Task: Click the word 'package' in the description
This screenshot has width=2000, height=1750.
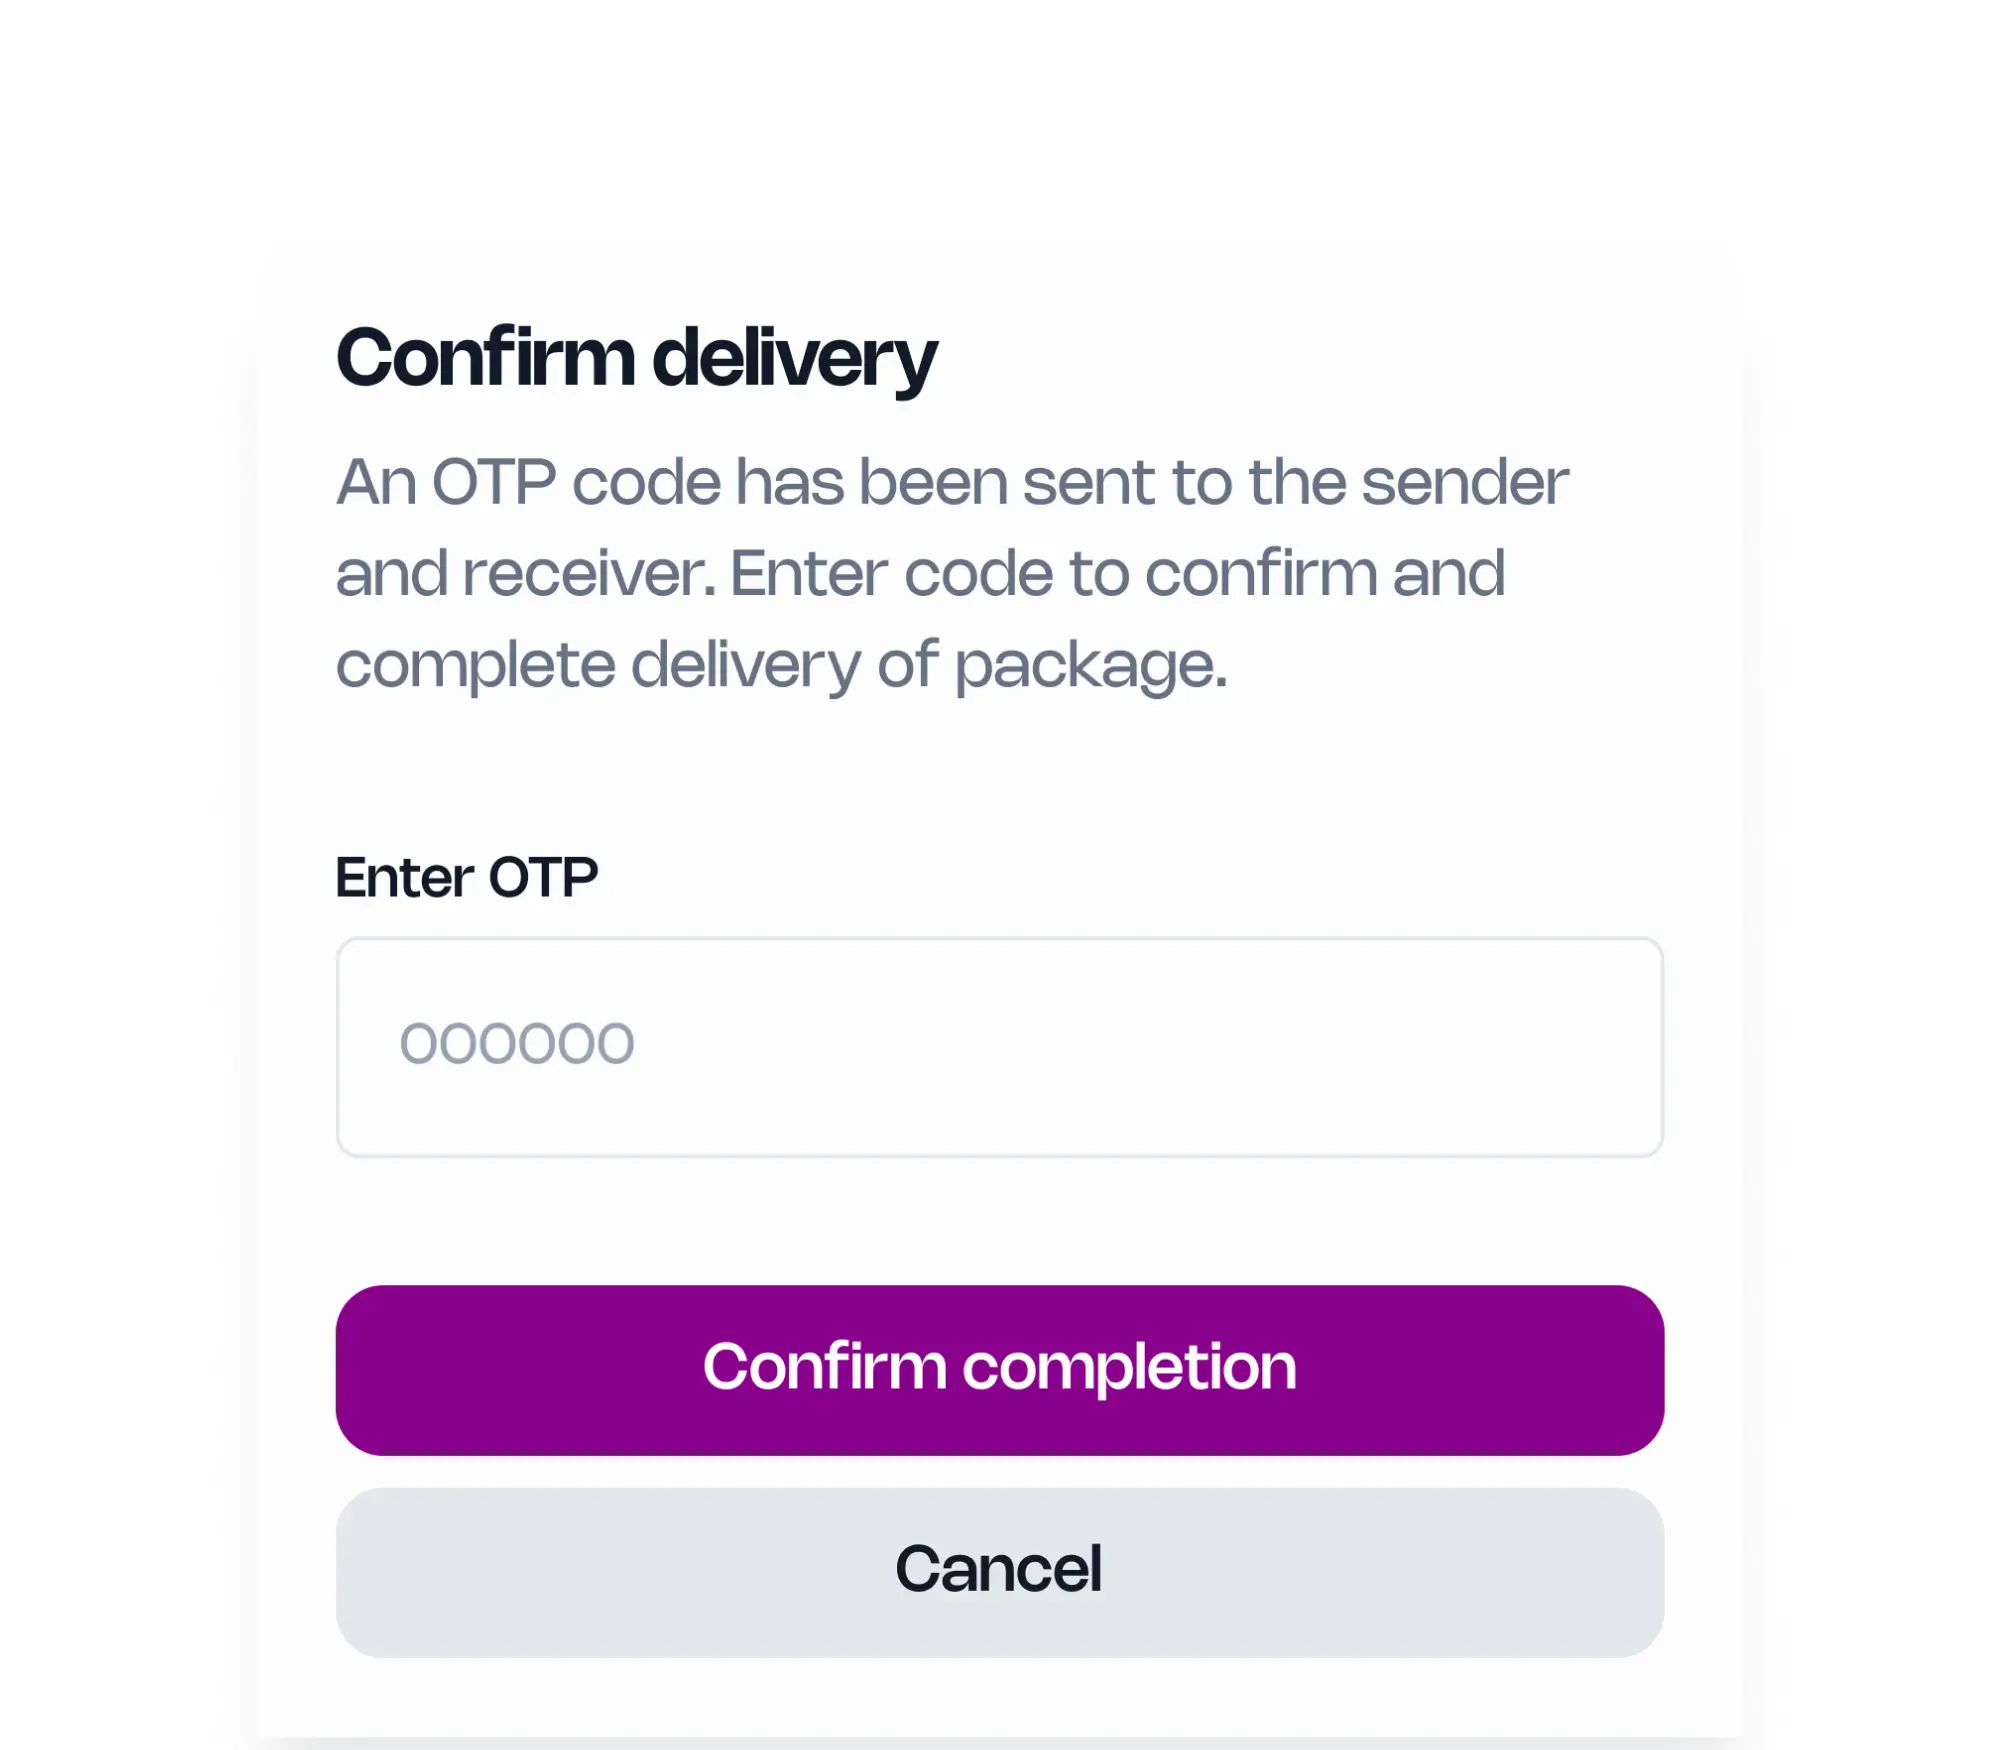Action: tap(1090, 667)
